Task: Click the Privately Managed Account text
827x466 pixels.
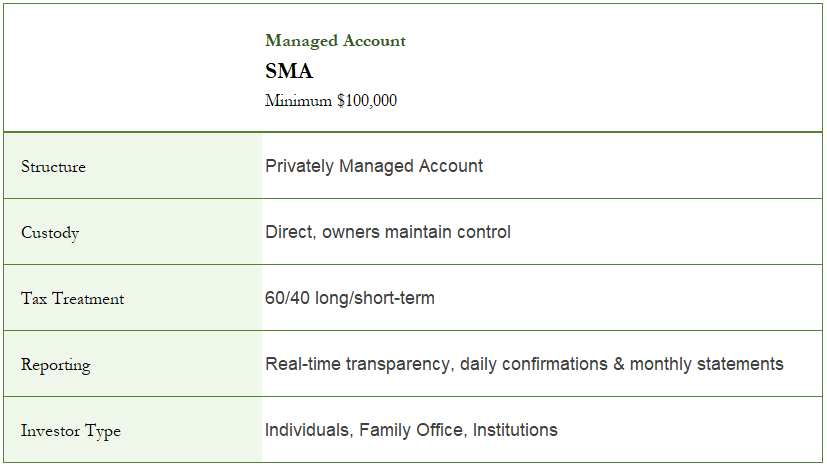Action: click(x=374, y=166)
